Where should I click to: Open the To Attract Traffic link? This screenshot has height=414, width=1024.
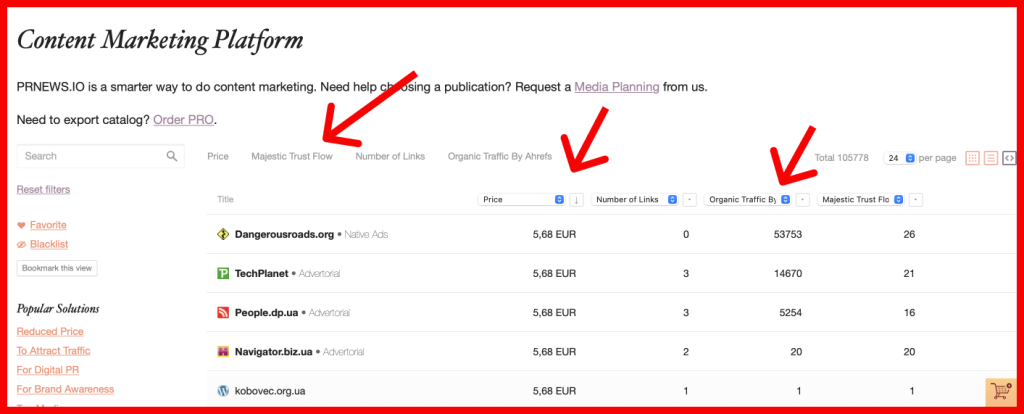pyautogui.click(x=53, y=351)
